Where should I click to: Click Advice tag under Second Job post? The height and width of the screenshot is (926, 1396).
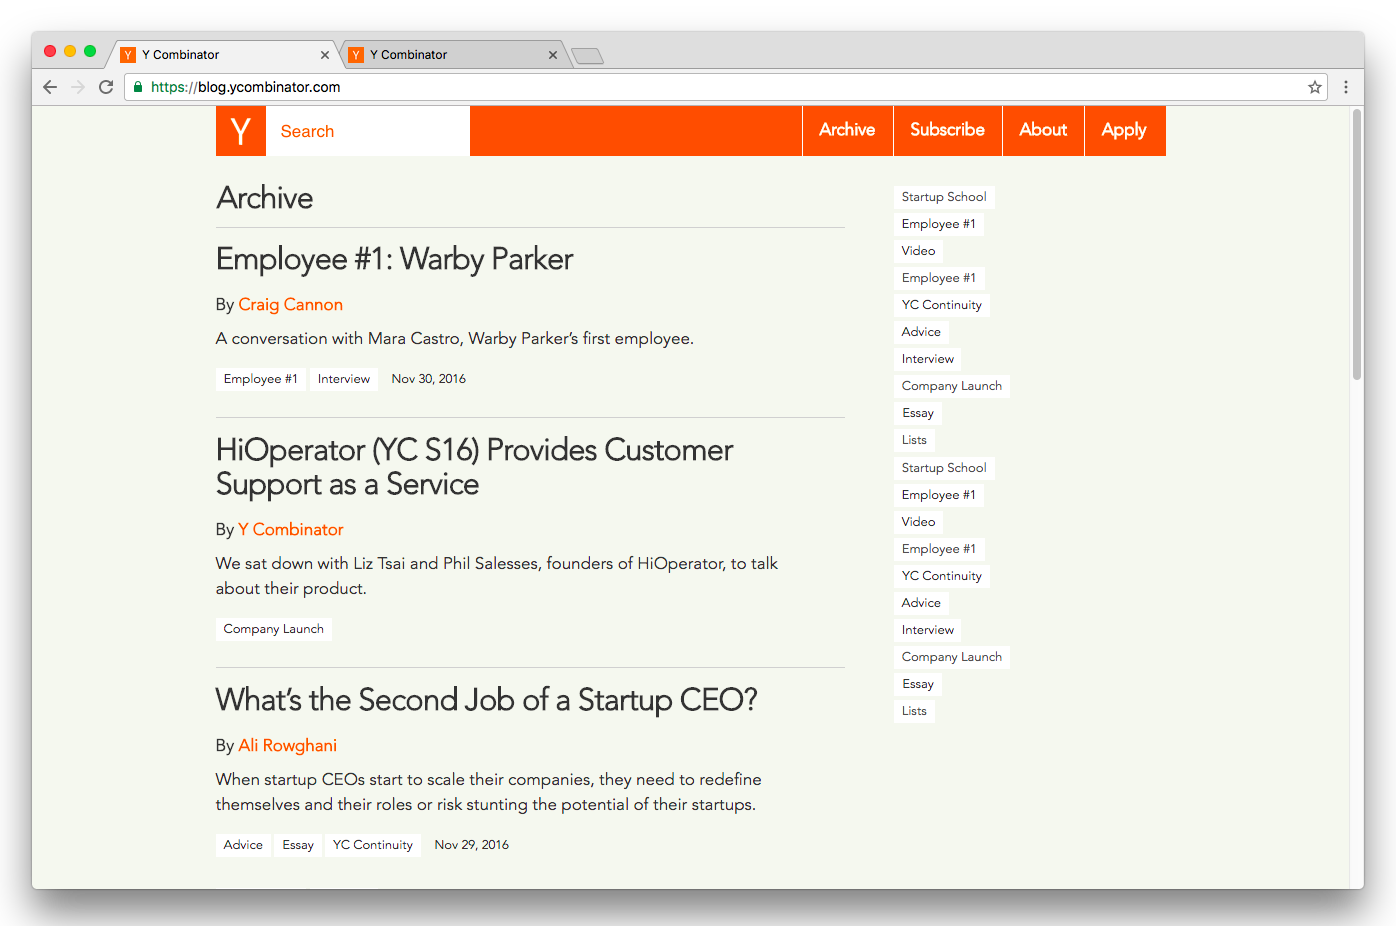pyautogui.click(x=243, y=845)
